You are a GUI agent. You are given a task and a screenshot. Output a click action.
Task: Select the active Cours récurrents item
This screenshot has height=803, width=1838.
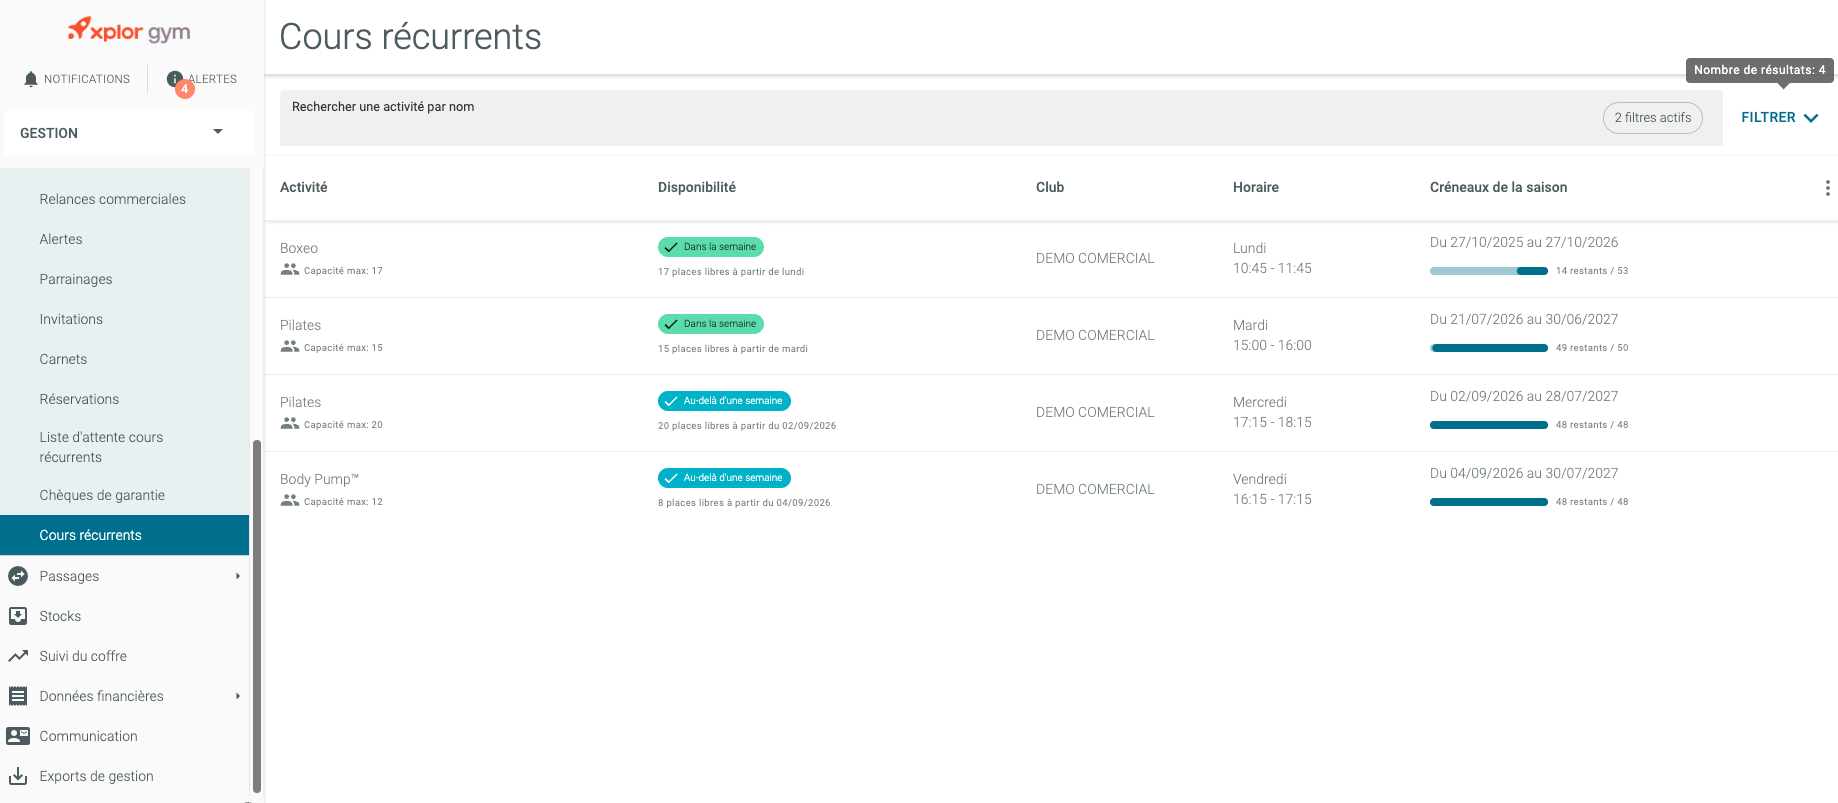124,535
